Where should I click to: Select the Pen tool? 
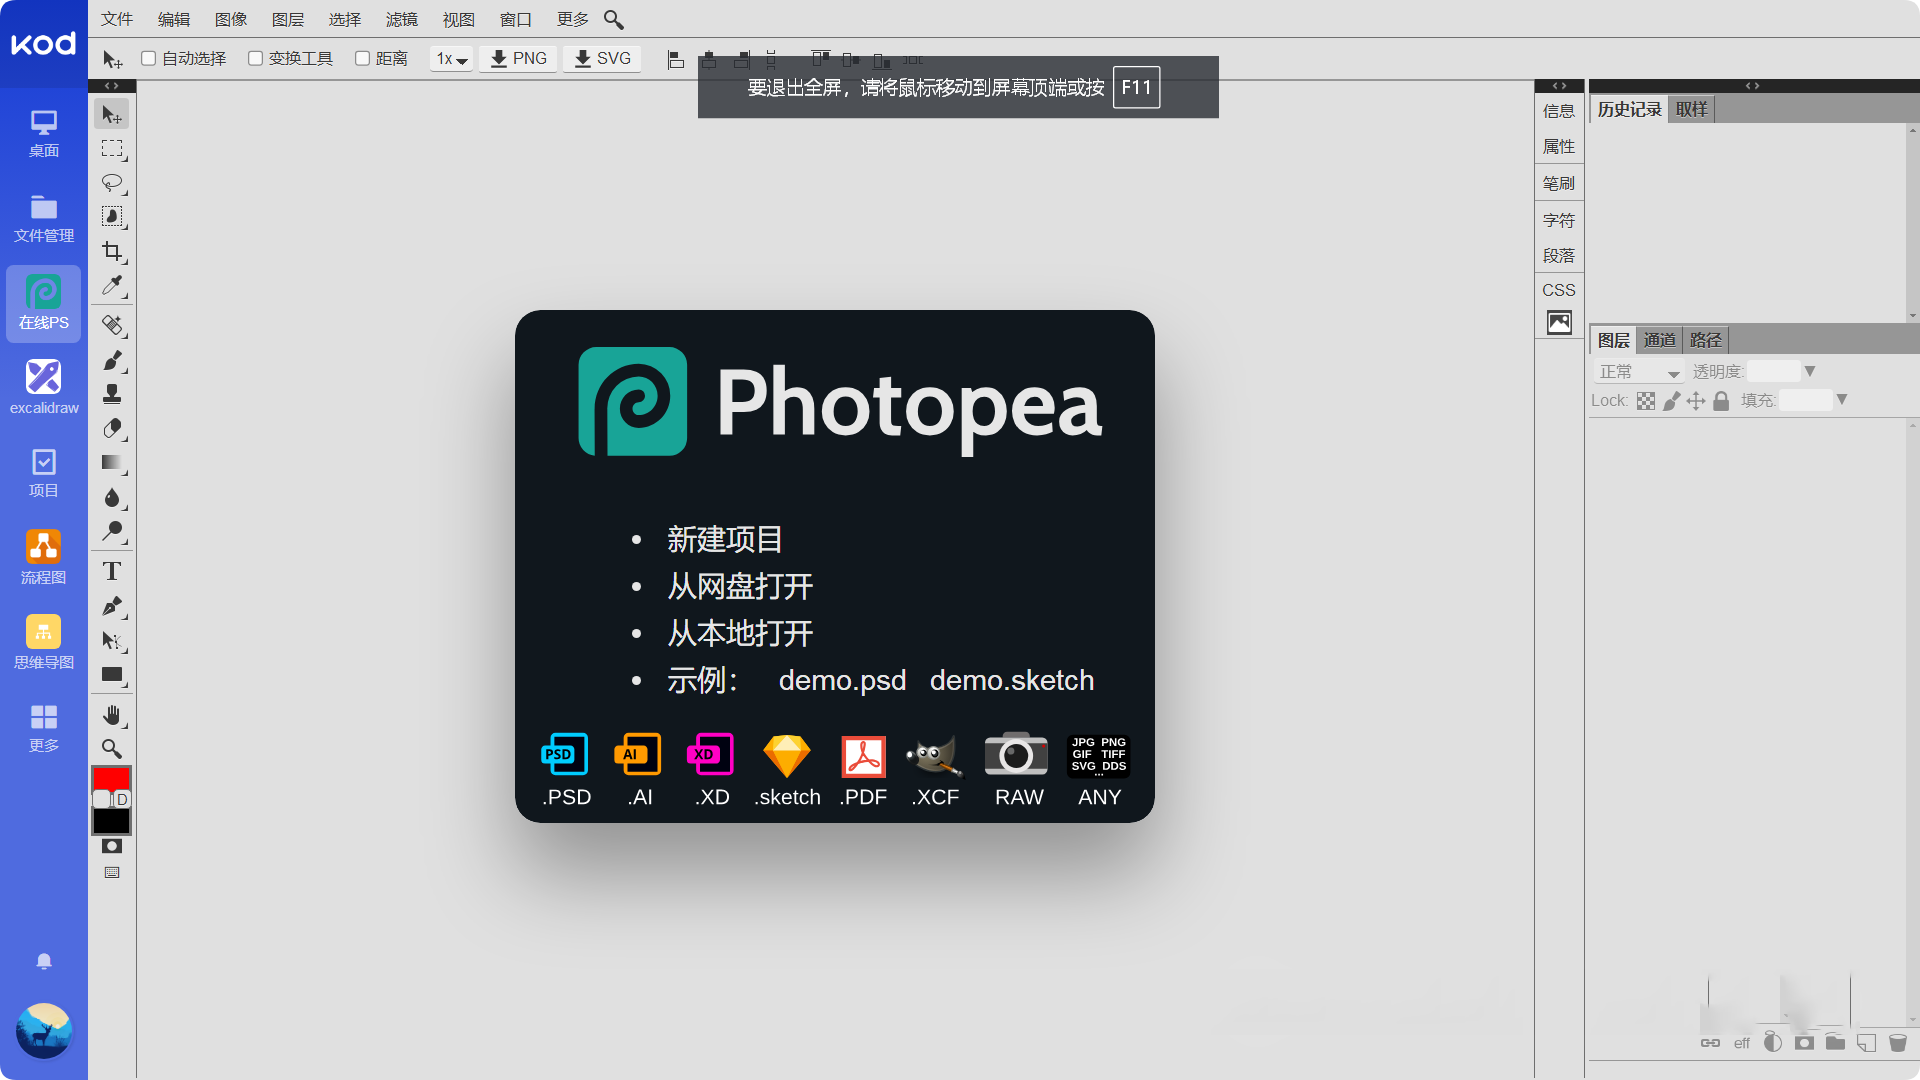click(x=112, y=606)
